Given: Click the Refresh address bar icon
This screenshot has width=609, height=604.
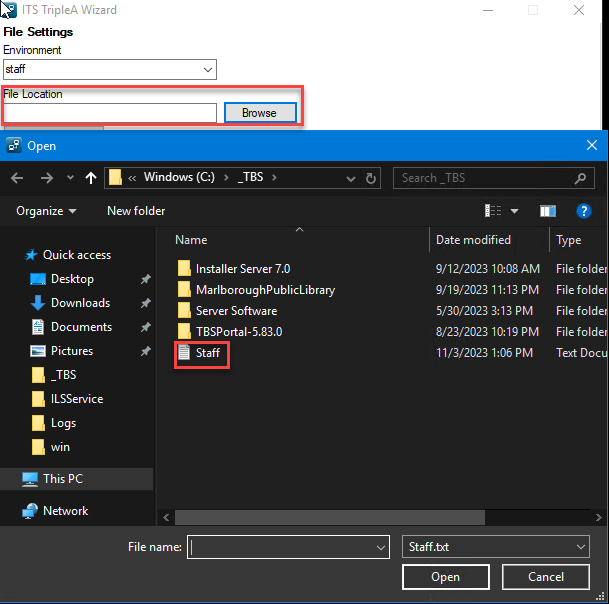Looking at the screenshot, I should 372,178.
